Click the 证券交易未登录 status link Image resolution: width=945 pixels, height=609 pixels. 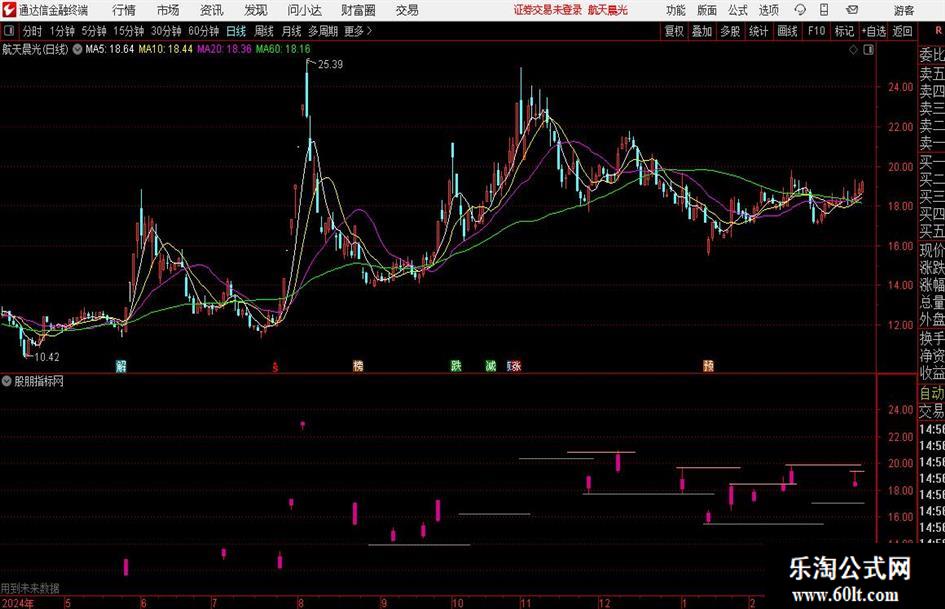click(548, 10)
